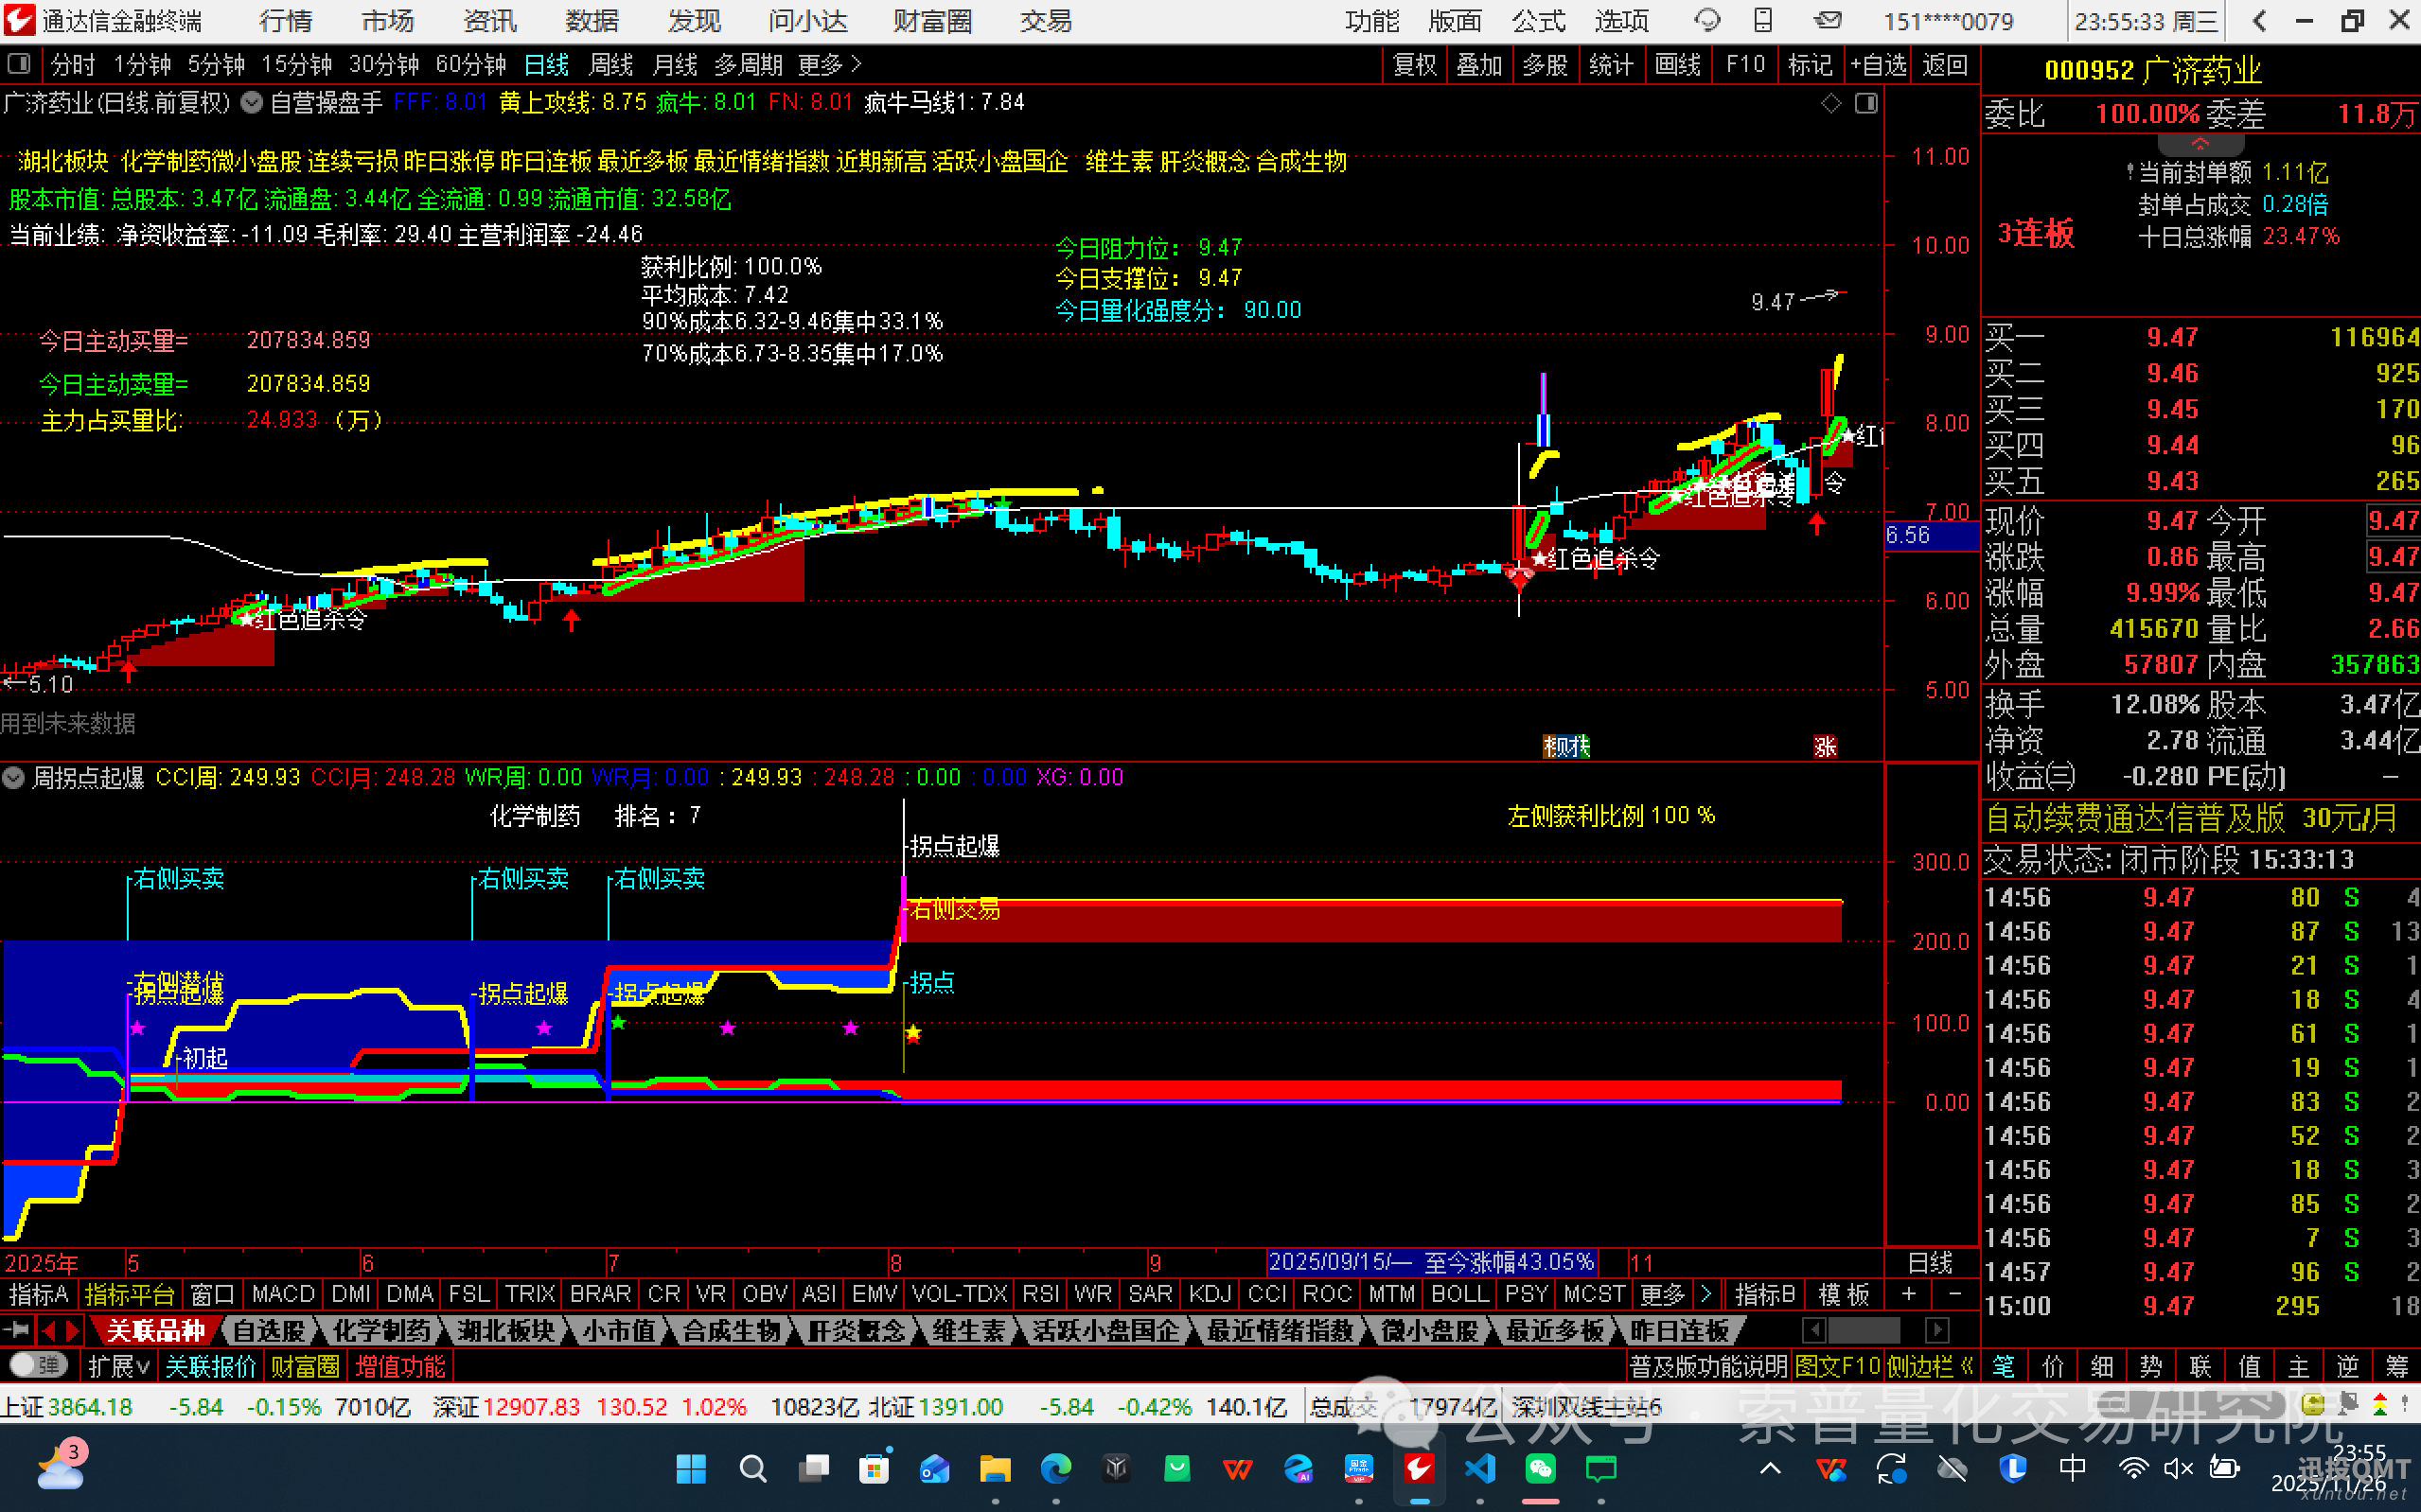Toggle 叠加 overlay mode
The height and width of the screenshot is (1512, 2421).
pyautogui.click(x=1480, y=64)
